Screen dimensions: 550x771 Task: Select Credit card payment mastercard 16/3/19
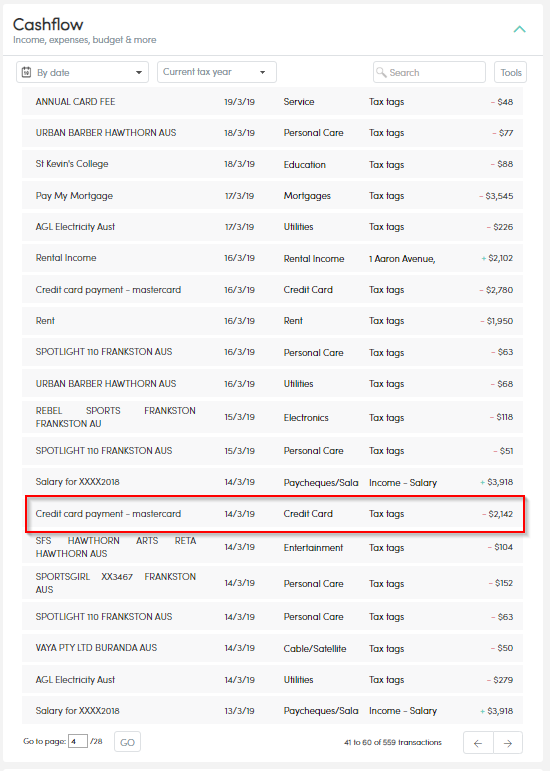tap(272, 290)
